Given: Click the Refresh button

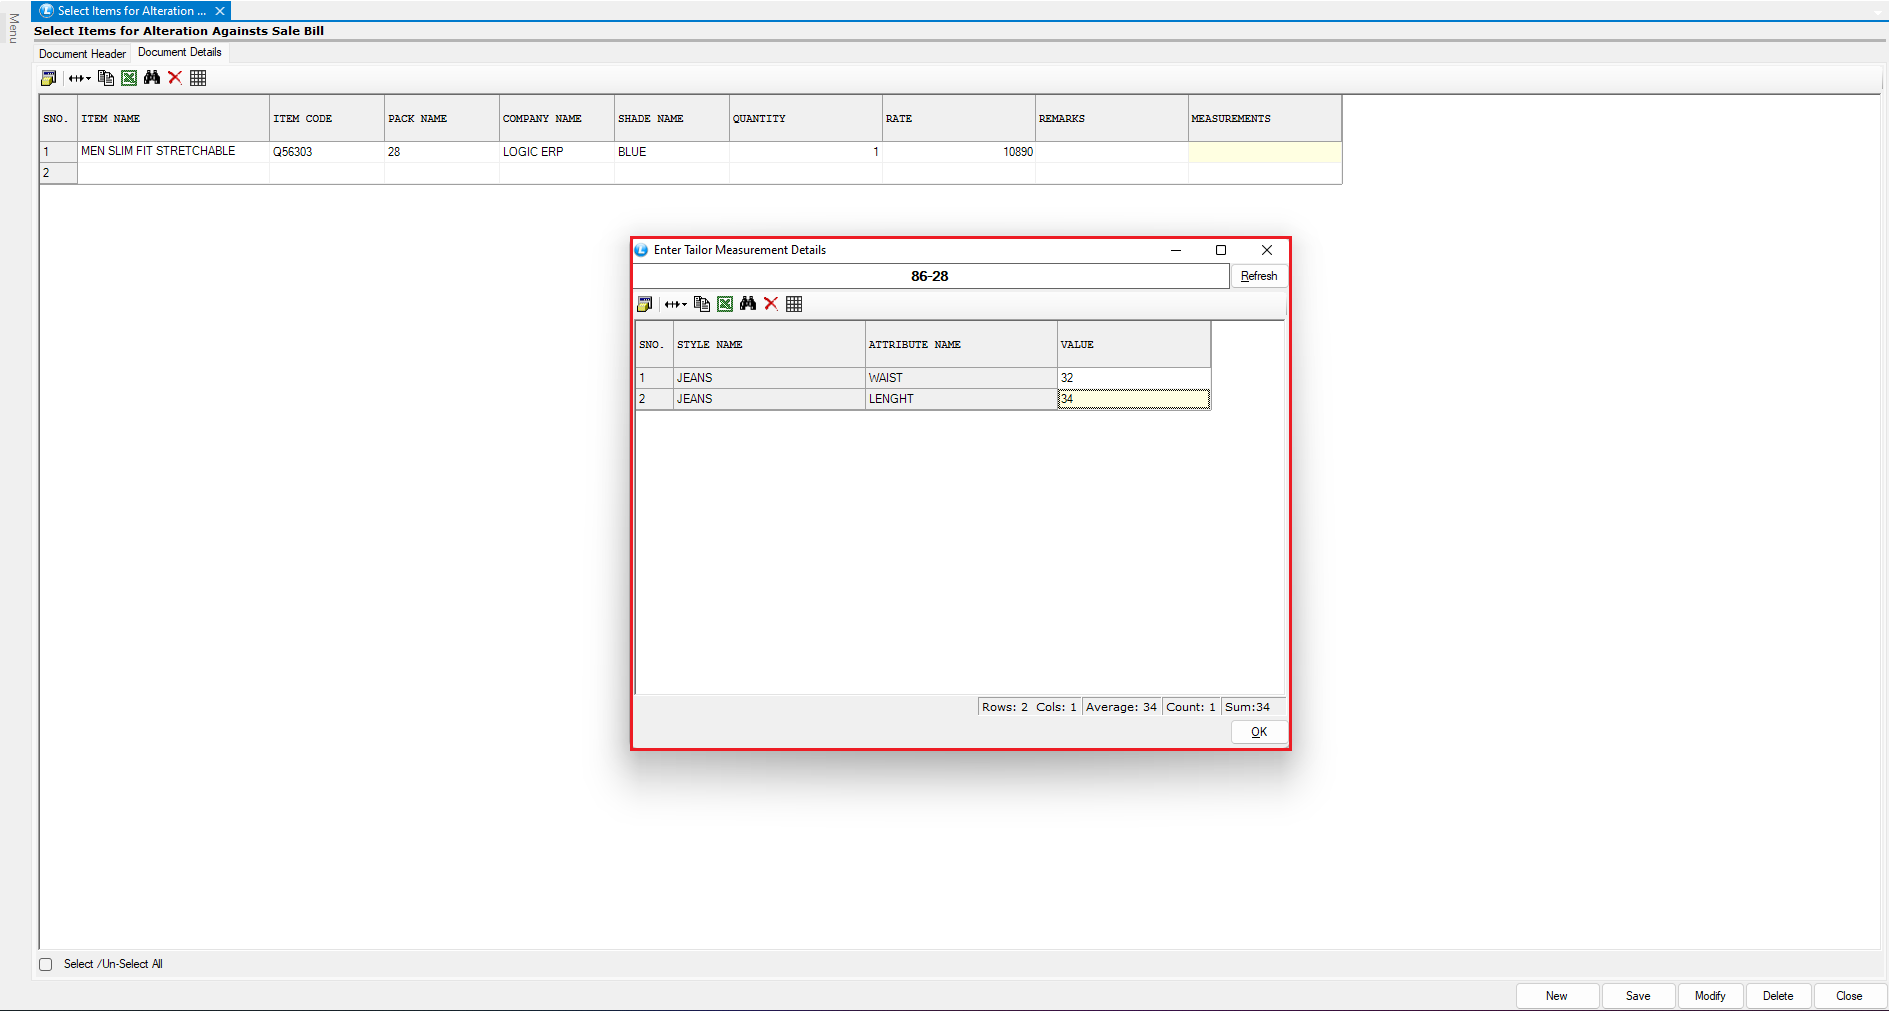Looking at the screenshot, I should (x=1258, y=276).
